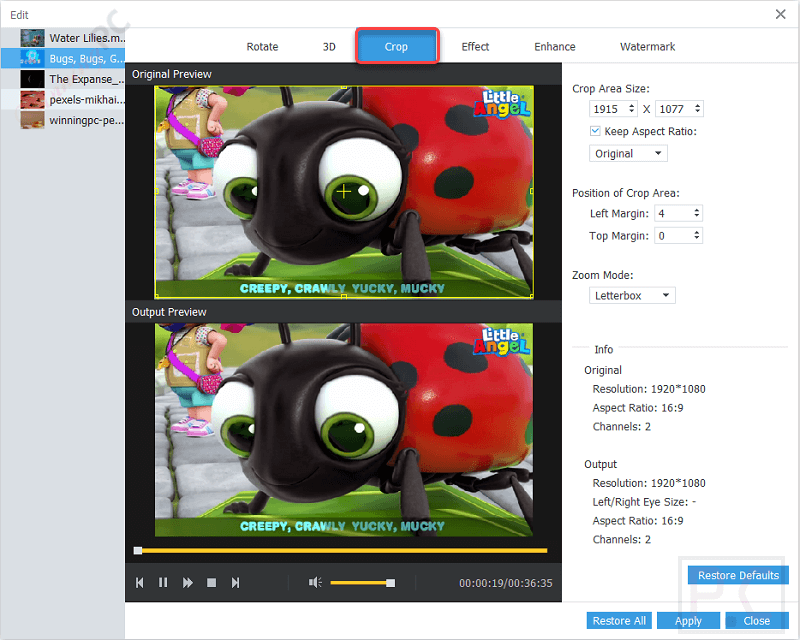Switch to the 3D tab
The width and height of the screenshot is (800, 640).
[x=329, y=46]
